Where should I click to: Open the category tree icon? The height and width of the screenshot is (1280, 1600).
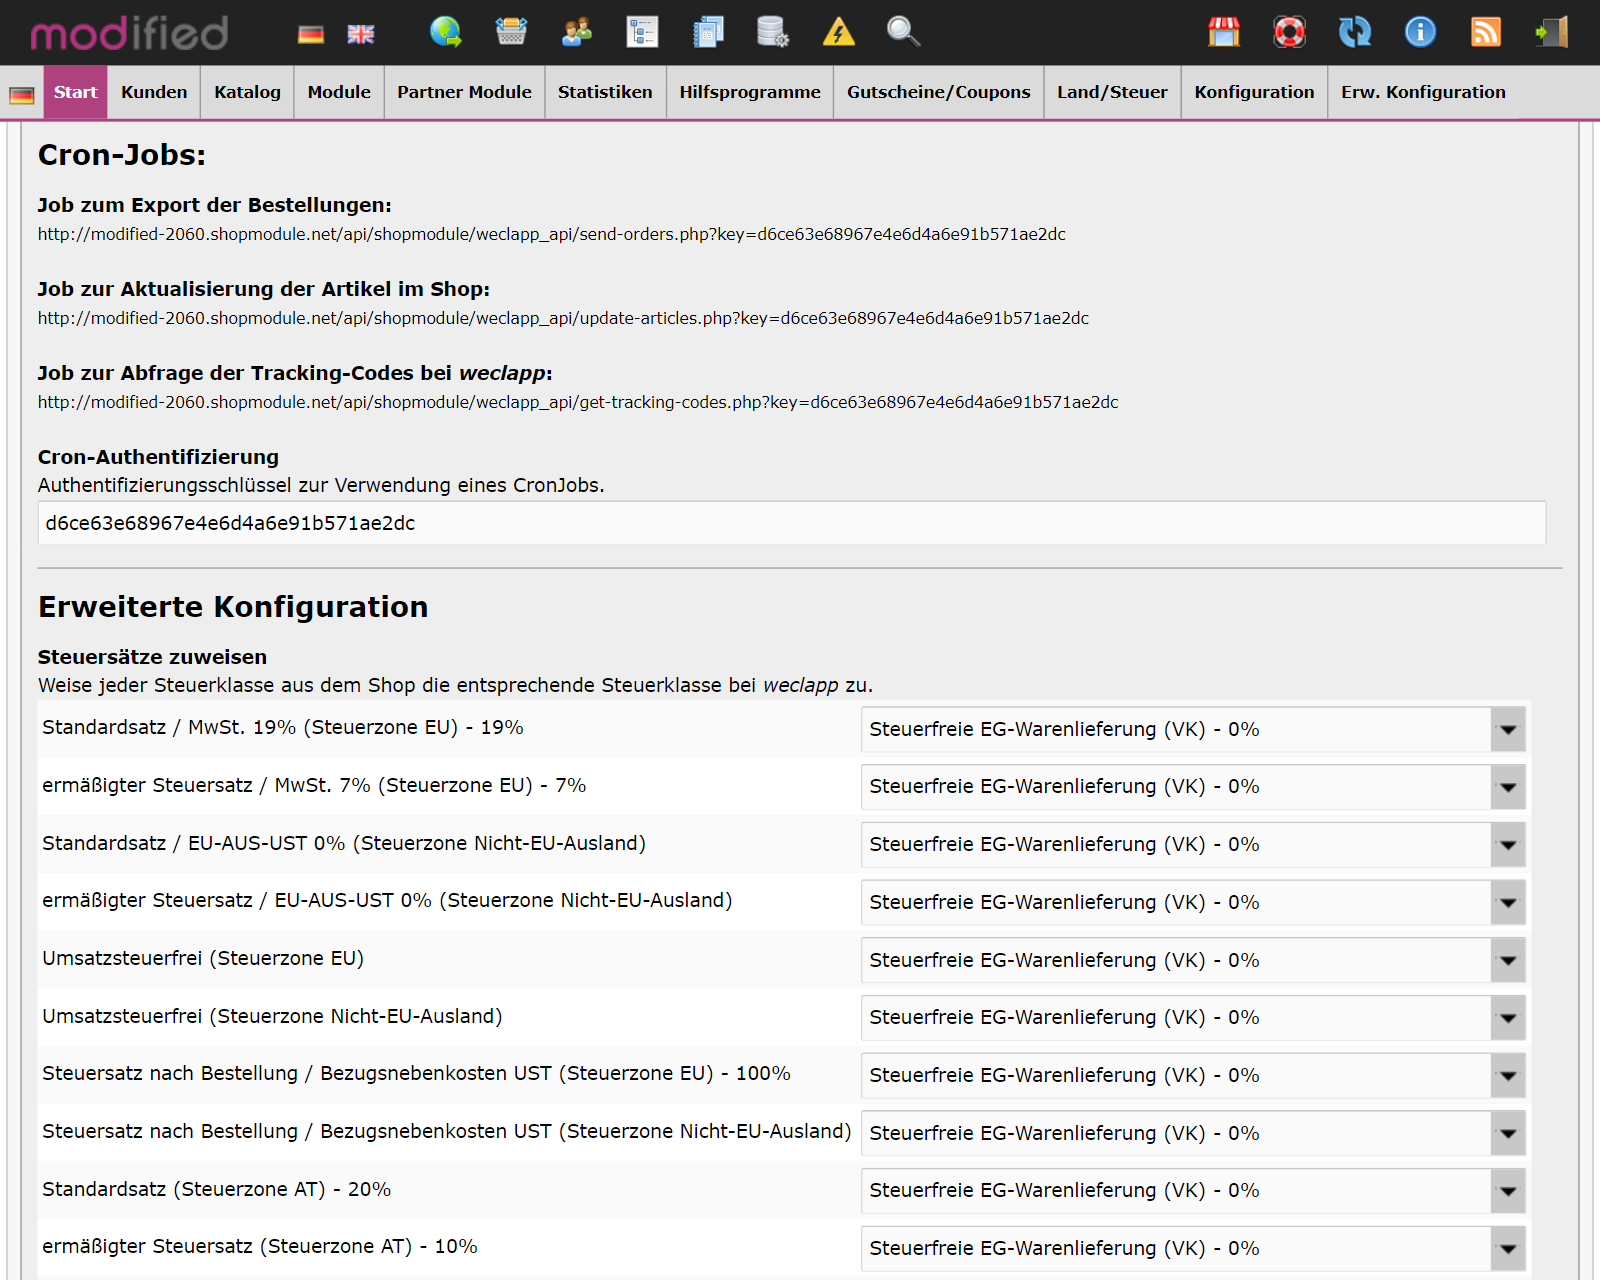click(x=643, y=32)
